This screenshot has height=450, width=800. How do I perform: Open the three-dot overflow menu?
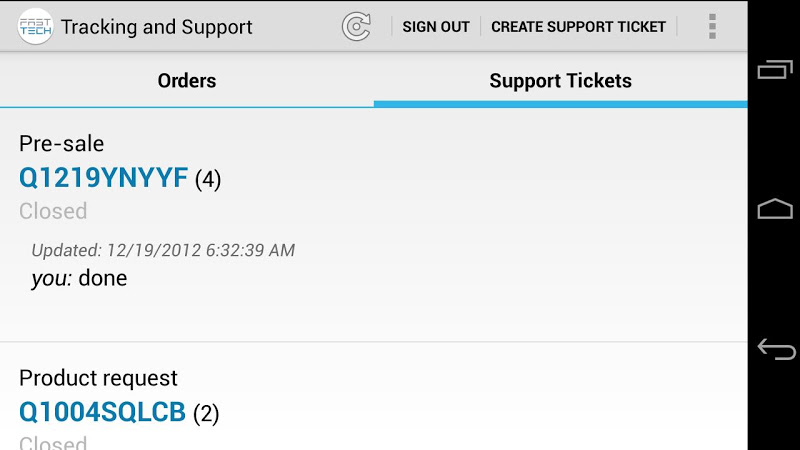(712, 27)
